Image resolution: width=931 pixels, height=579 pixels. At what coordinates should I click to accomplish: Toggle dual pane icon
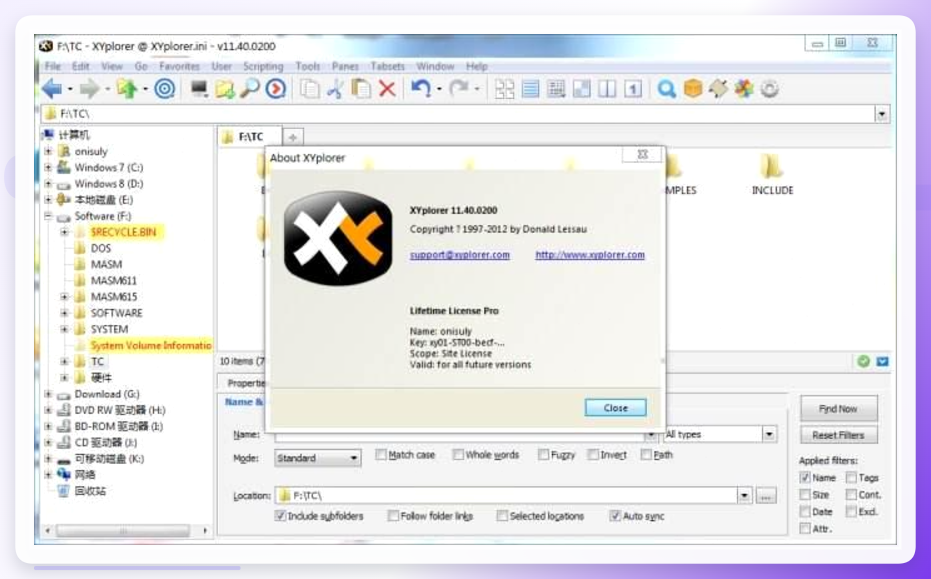point(607,89)
